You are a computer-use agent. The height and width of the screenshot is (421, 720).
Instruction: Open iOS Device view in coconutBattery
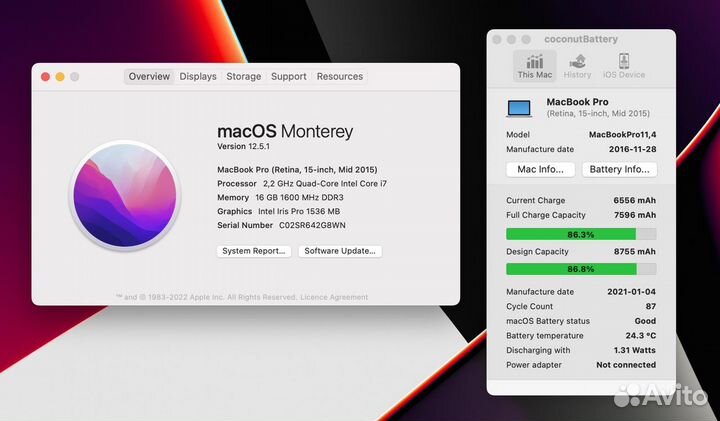pyautogui.click(x=624, y=66)
